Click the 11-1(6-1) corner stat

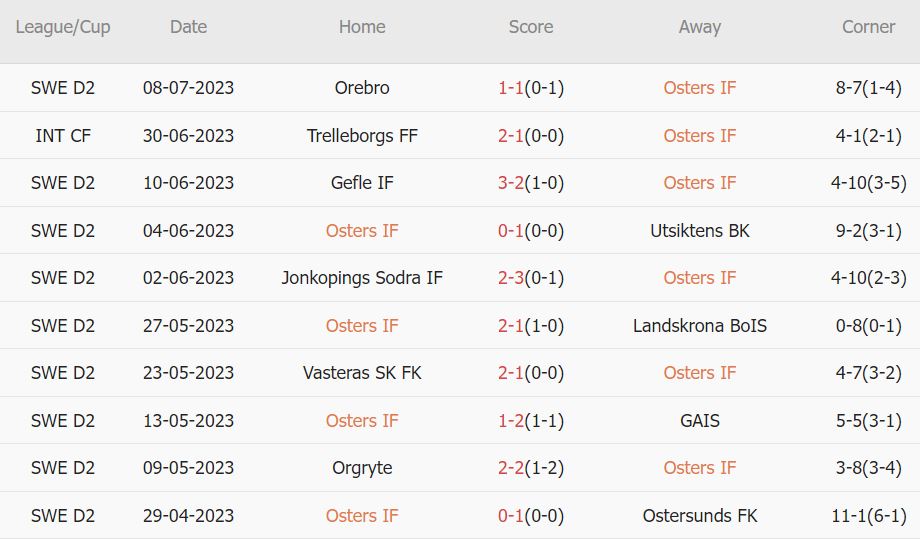(868, 516)
